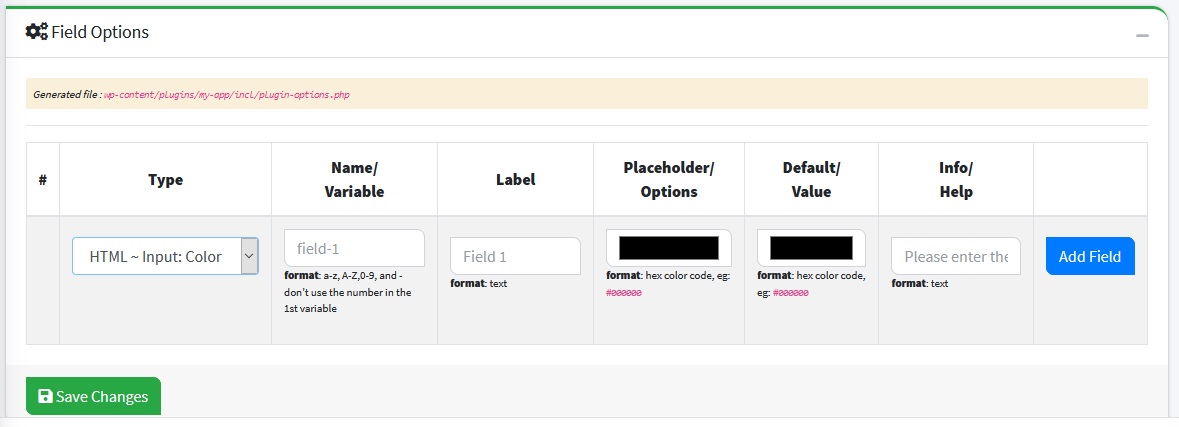Screen dimensions: 1179x427
Task: Click the generated plugin-options.php file path
Action: (226, 95)
